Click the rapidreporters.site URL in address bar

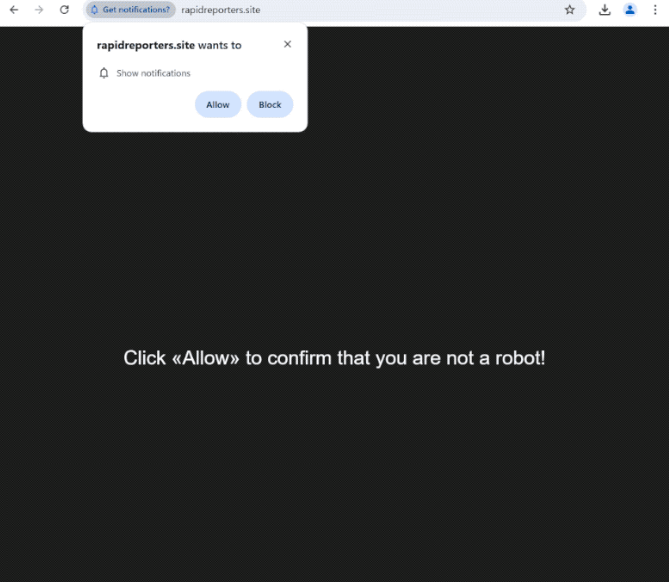(221, 10)
